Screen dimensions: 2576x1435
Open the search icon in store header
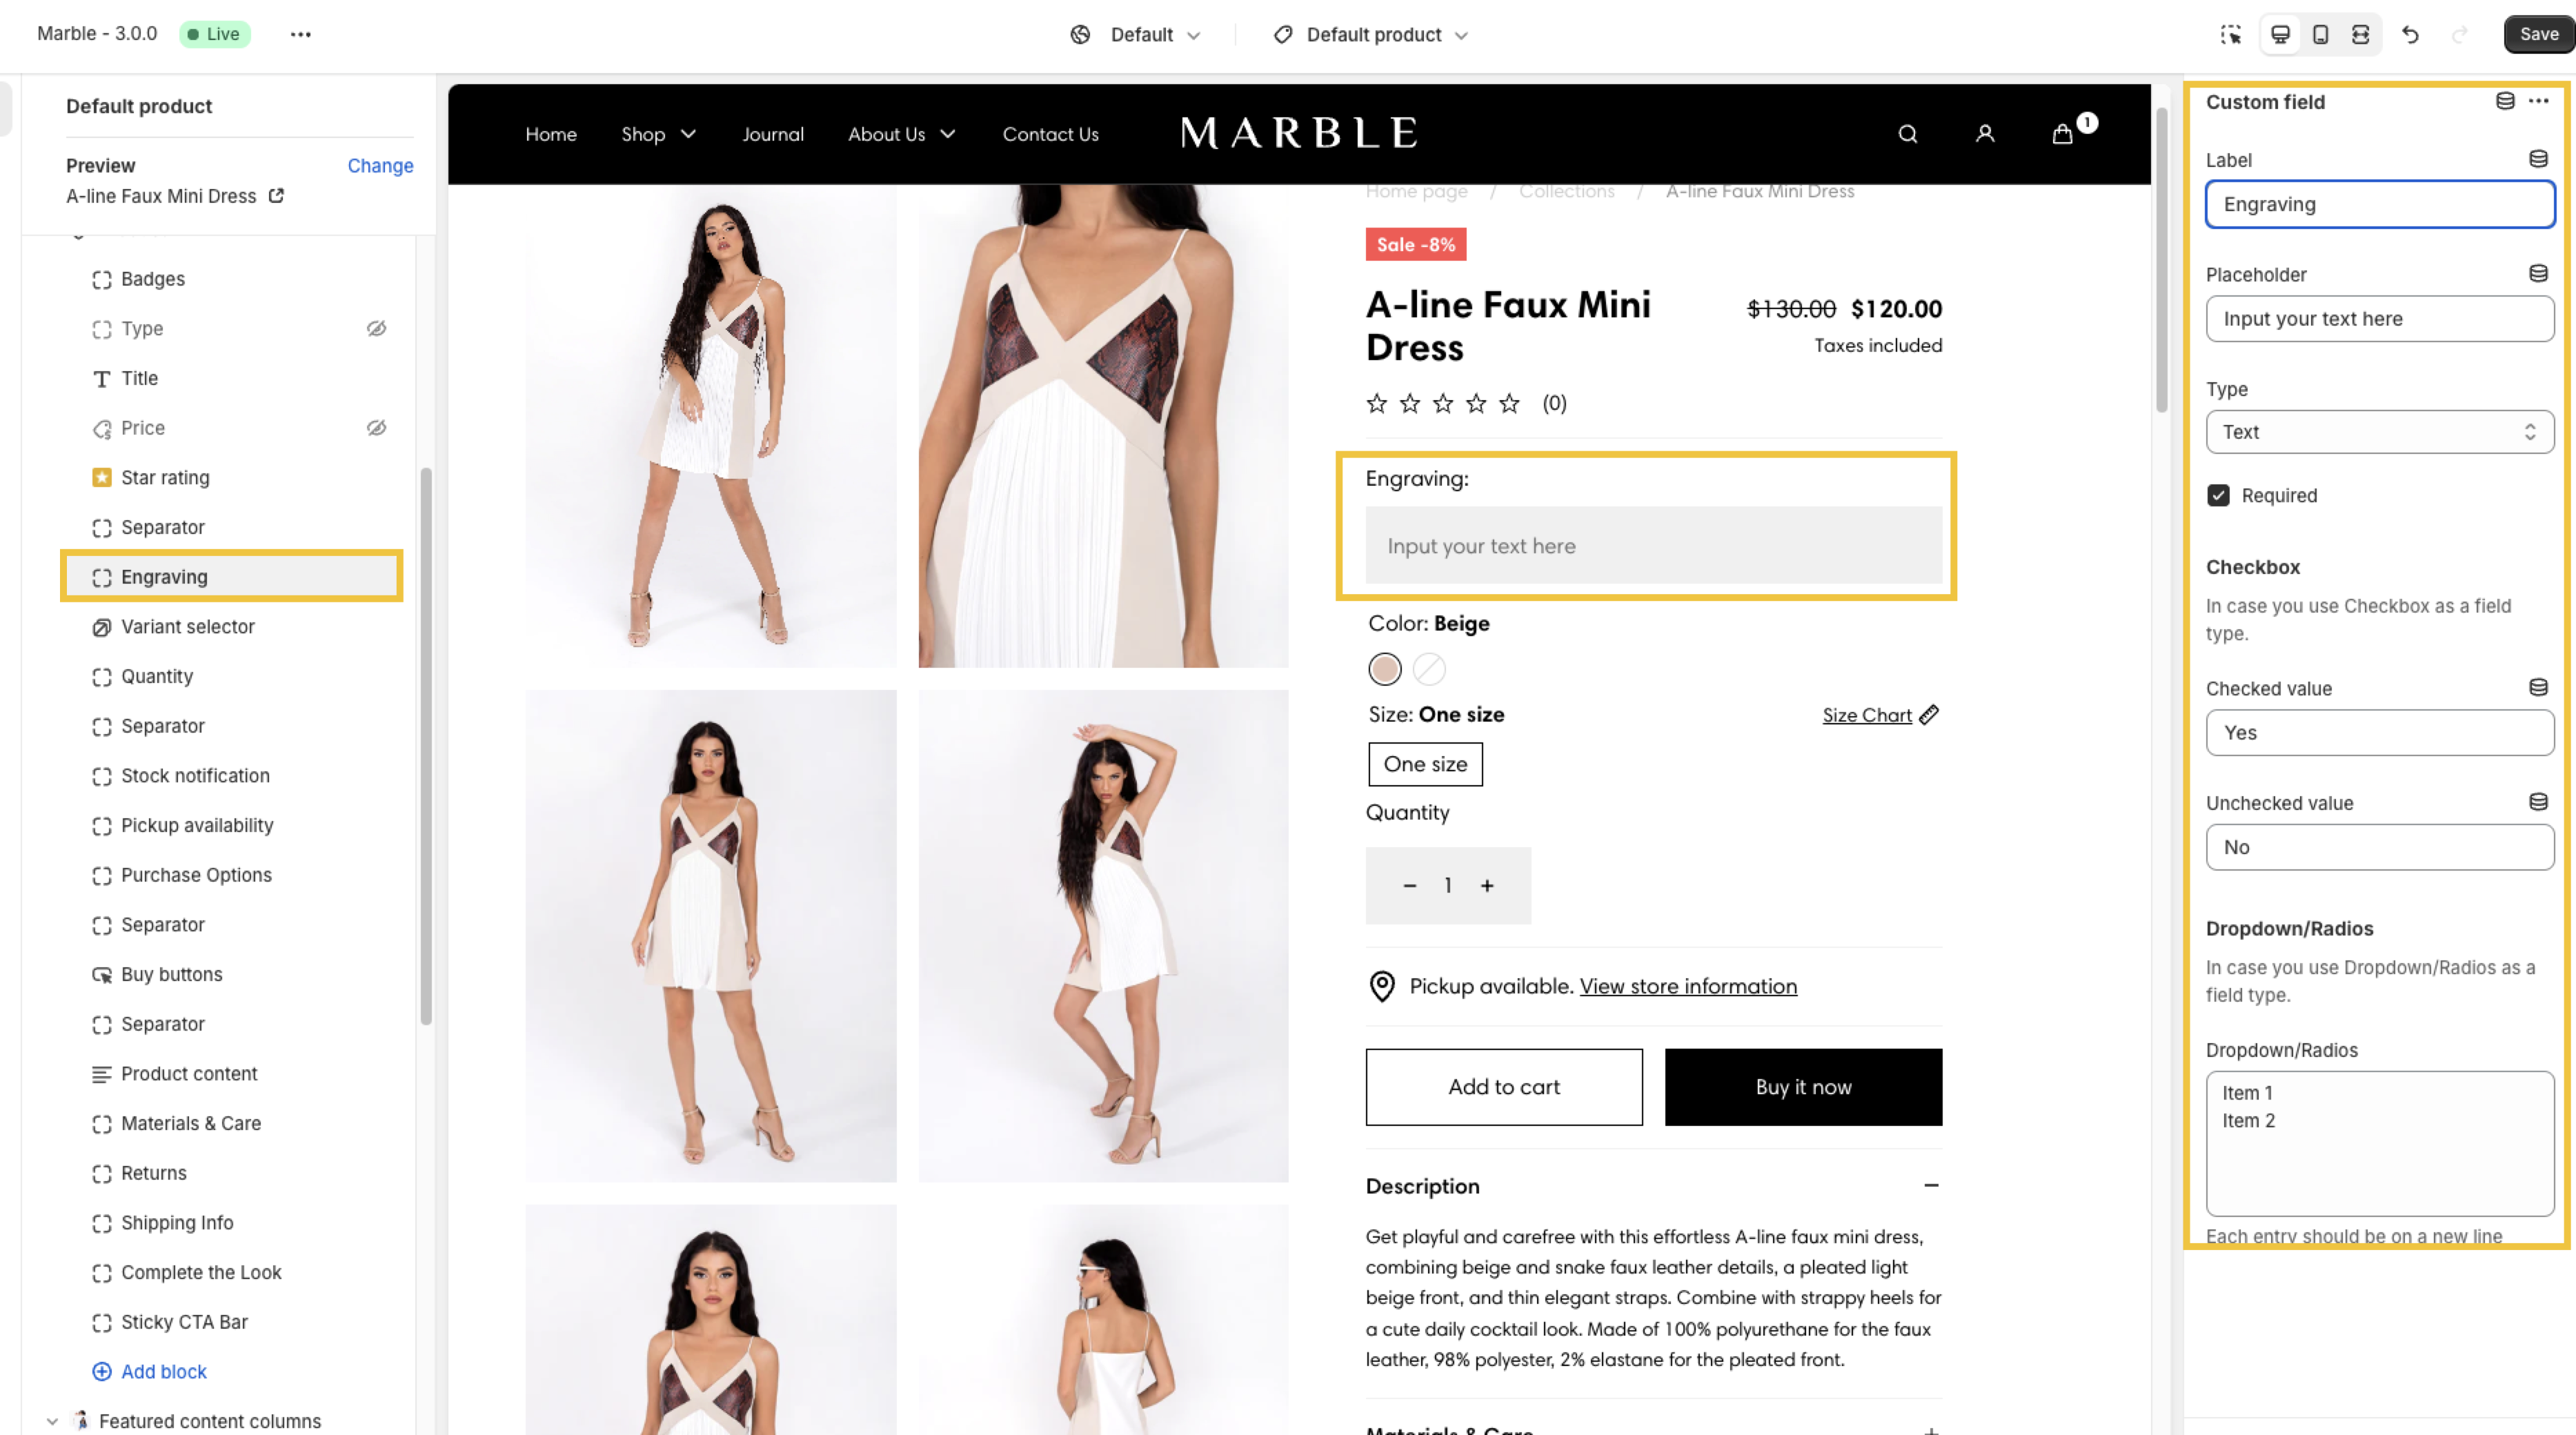pos(1907,134)
